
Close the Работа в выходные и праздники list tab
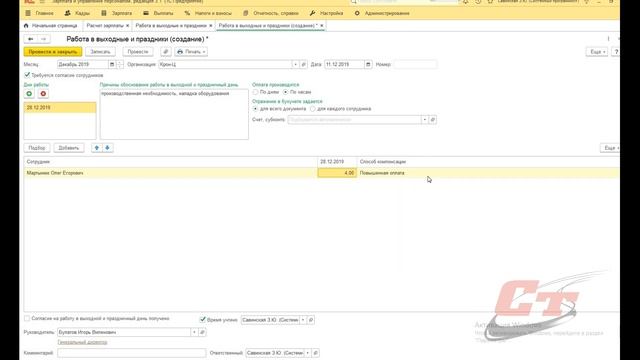tap(211, 26)
